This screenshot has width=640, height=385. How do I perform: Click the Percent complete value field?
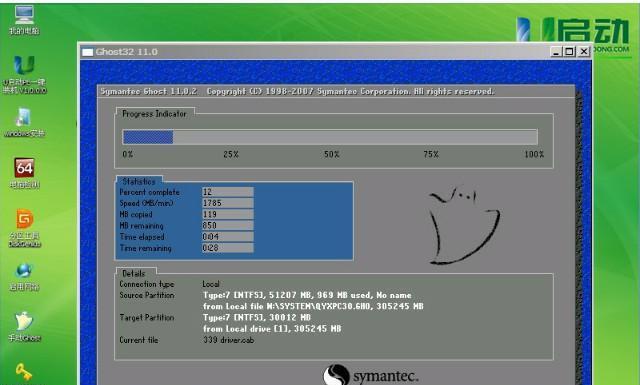coord(228,192)
